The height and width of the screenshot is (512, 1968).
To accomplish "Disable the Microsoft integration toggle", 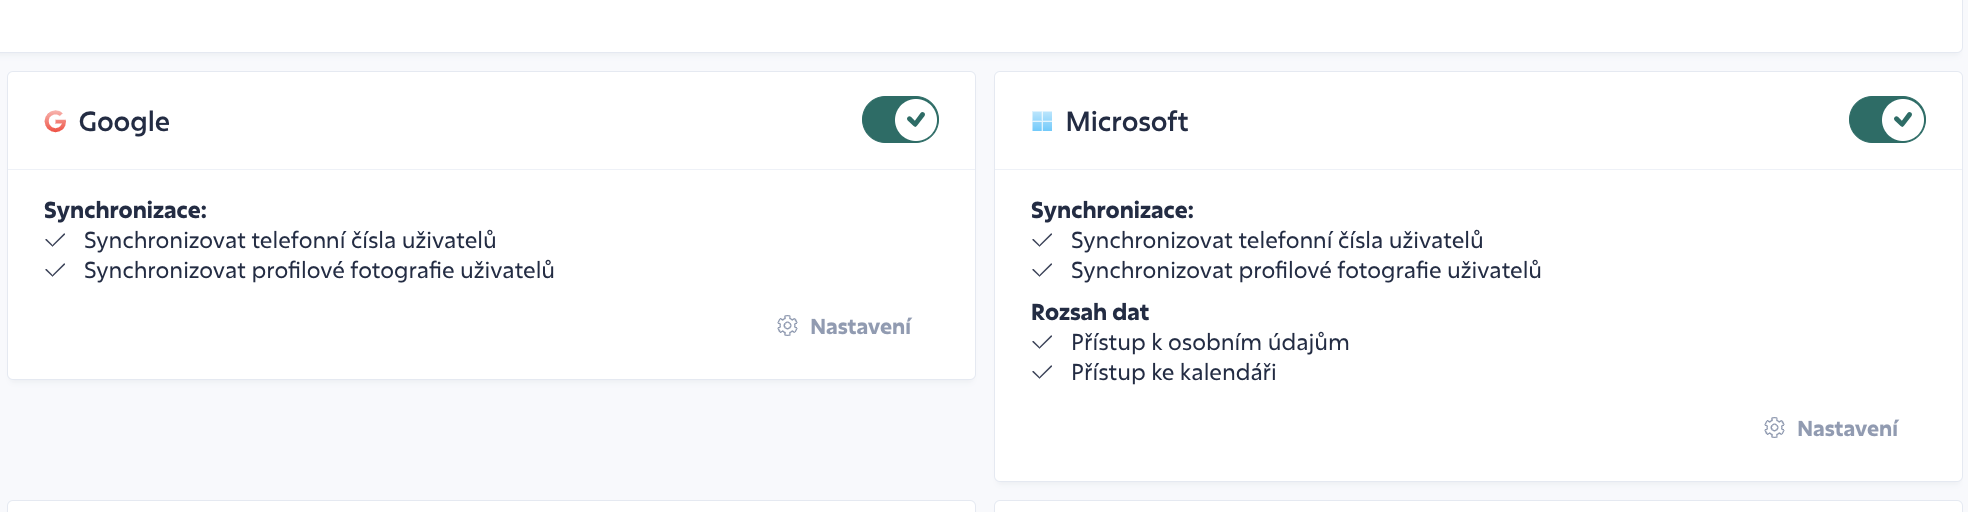I will tap(1887, 120).
